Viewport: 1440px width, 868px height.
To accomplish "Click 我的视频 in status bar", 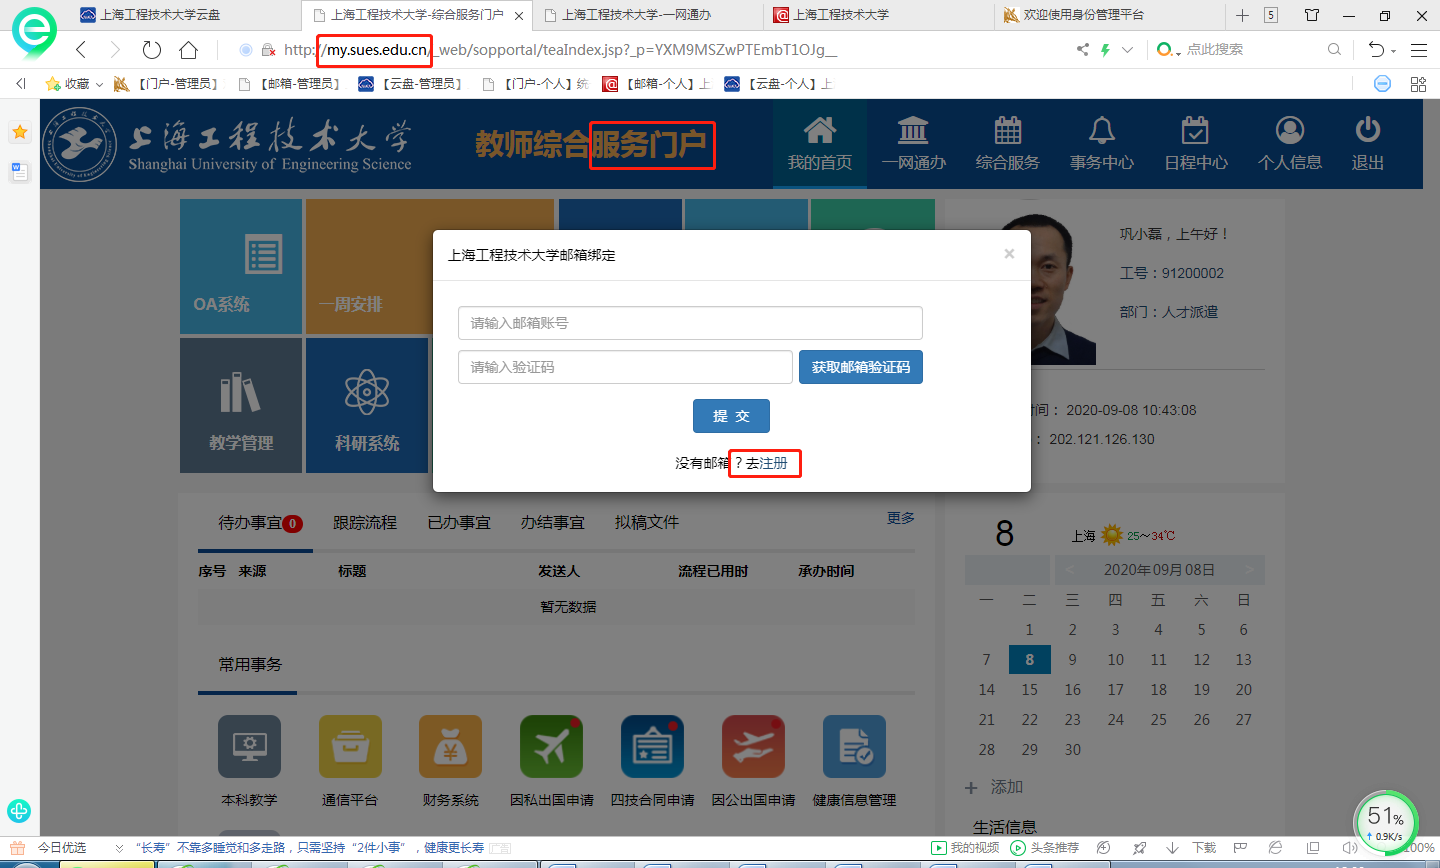I will pos(965,848).
